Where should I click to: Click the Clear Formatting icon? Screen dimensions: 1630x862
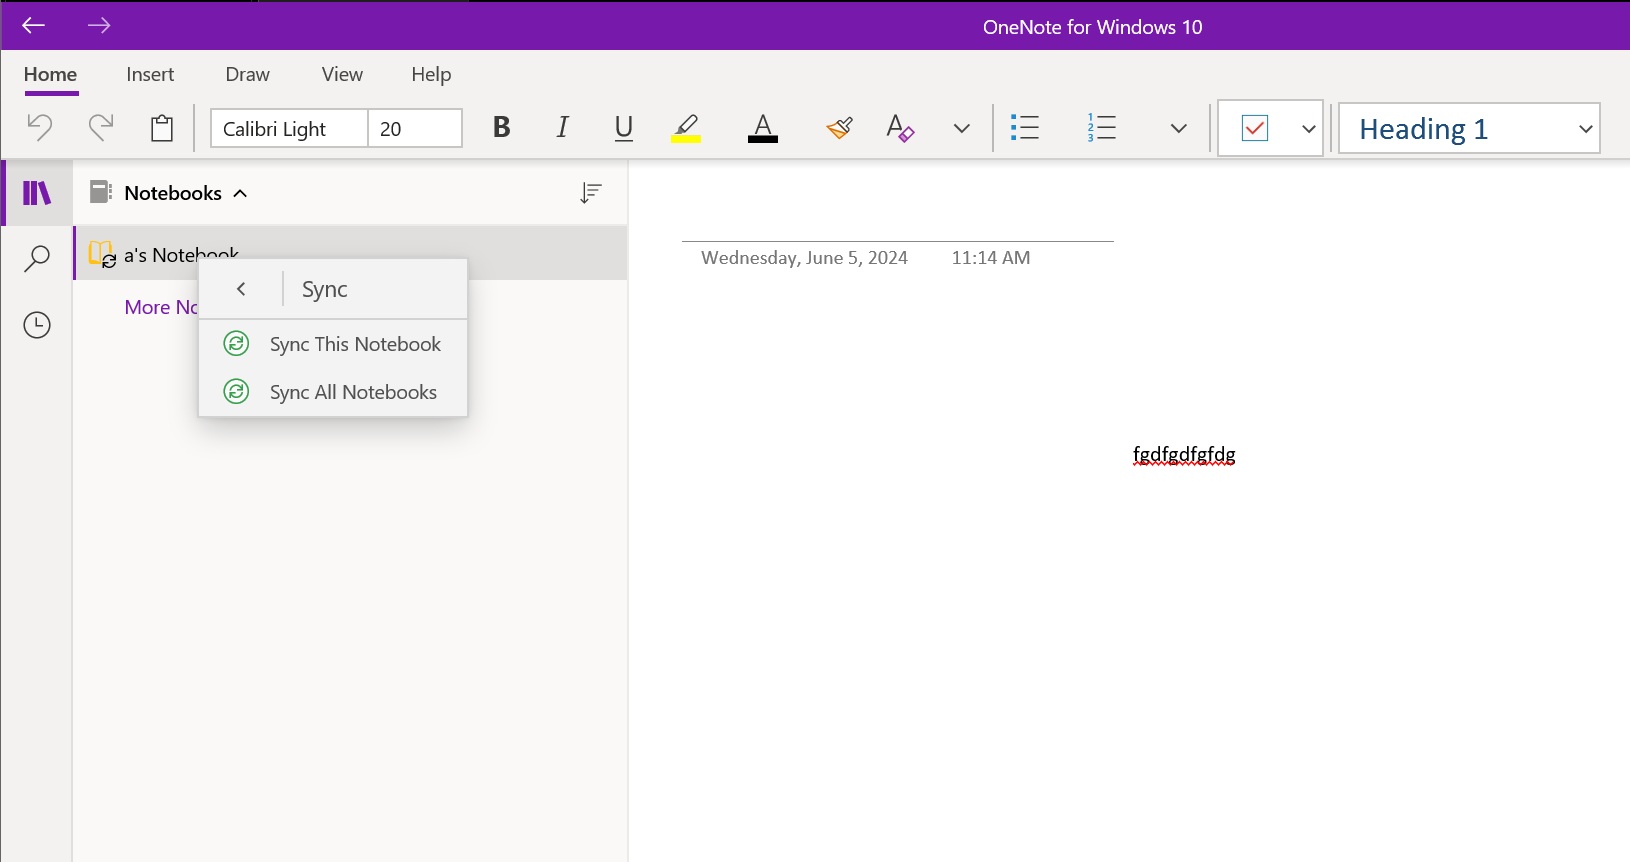coord(900,128)
